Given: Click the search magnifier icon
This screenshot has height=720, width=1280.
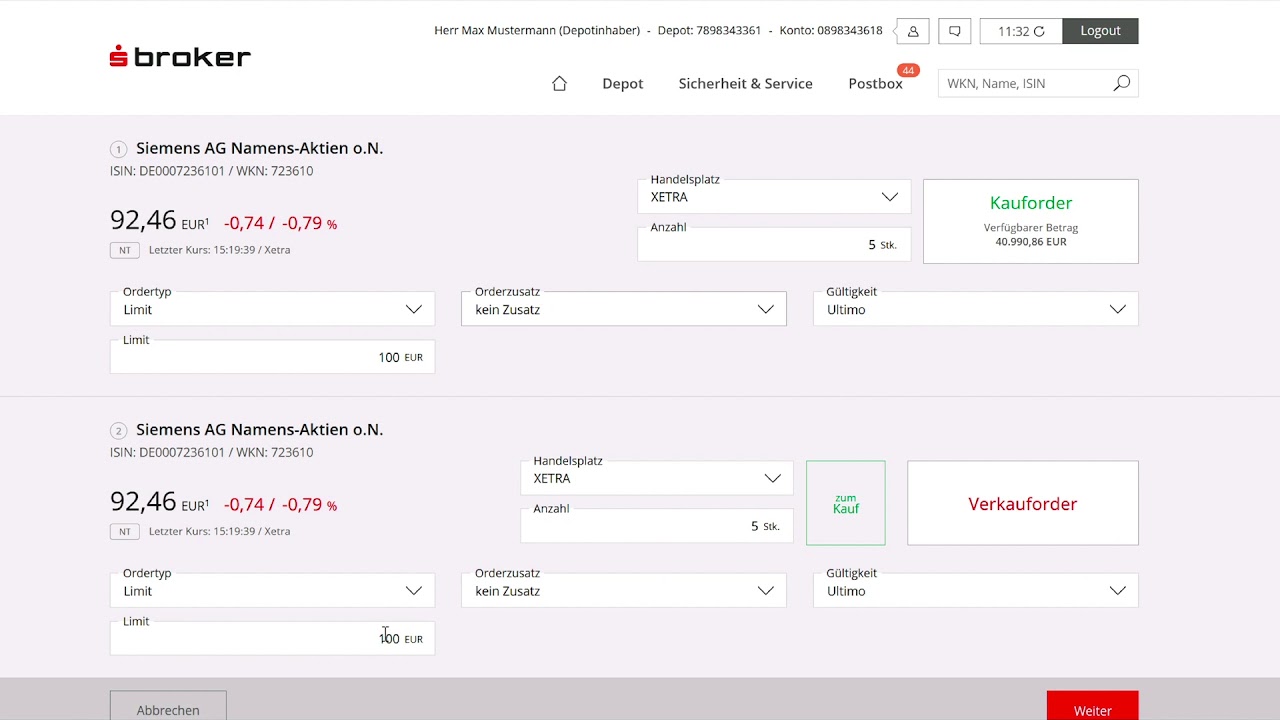Looking at the screenshot, I should (1122, 84).
